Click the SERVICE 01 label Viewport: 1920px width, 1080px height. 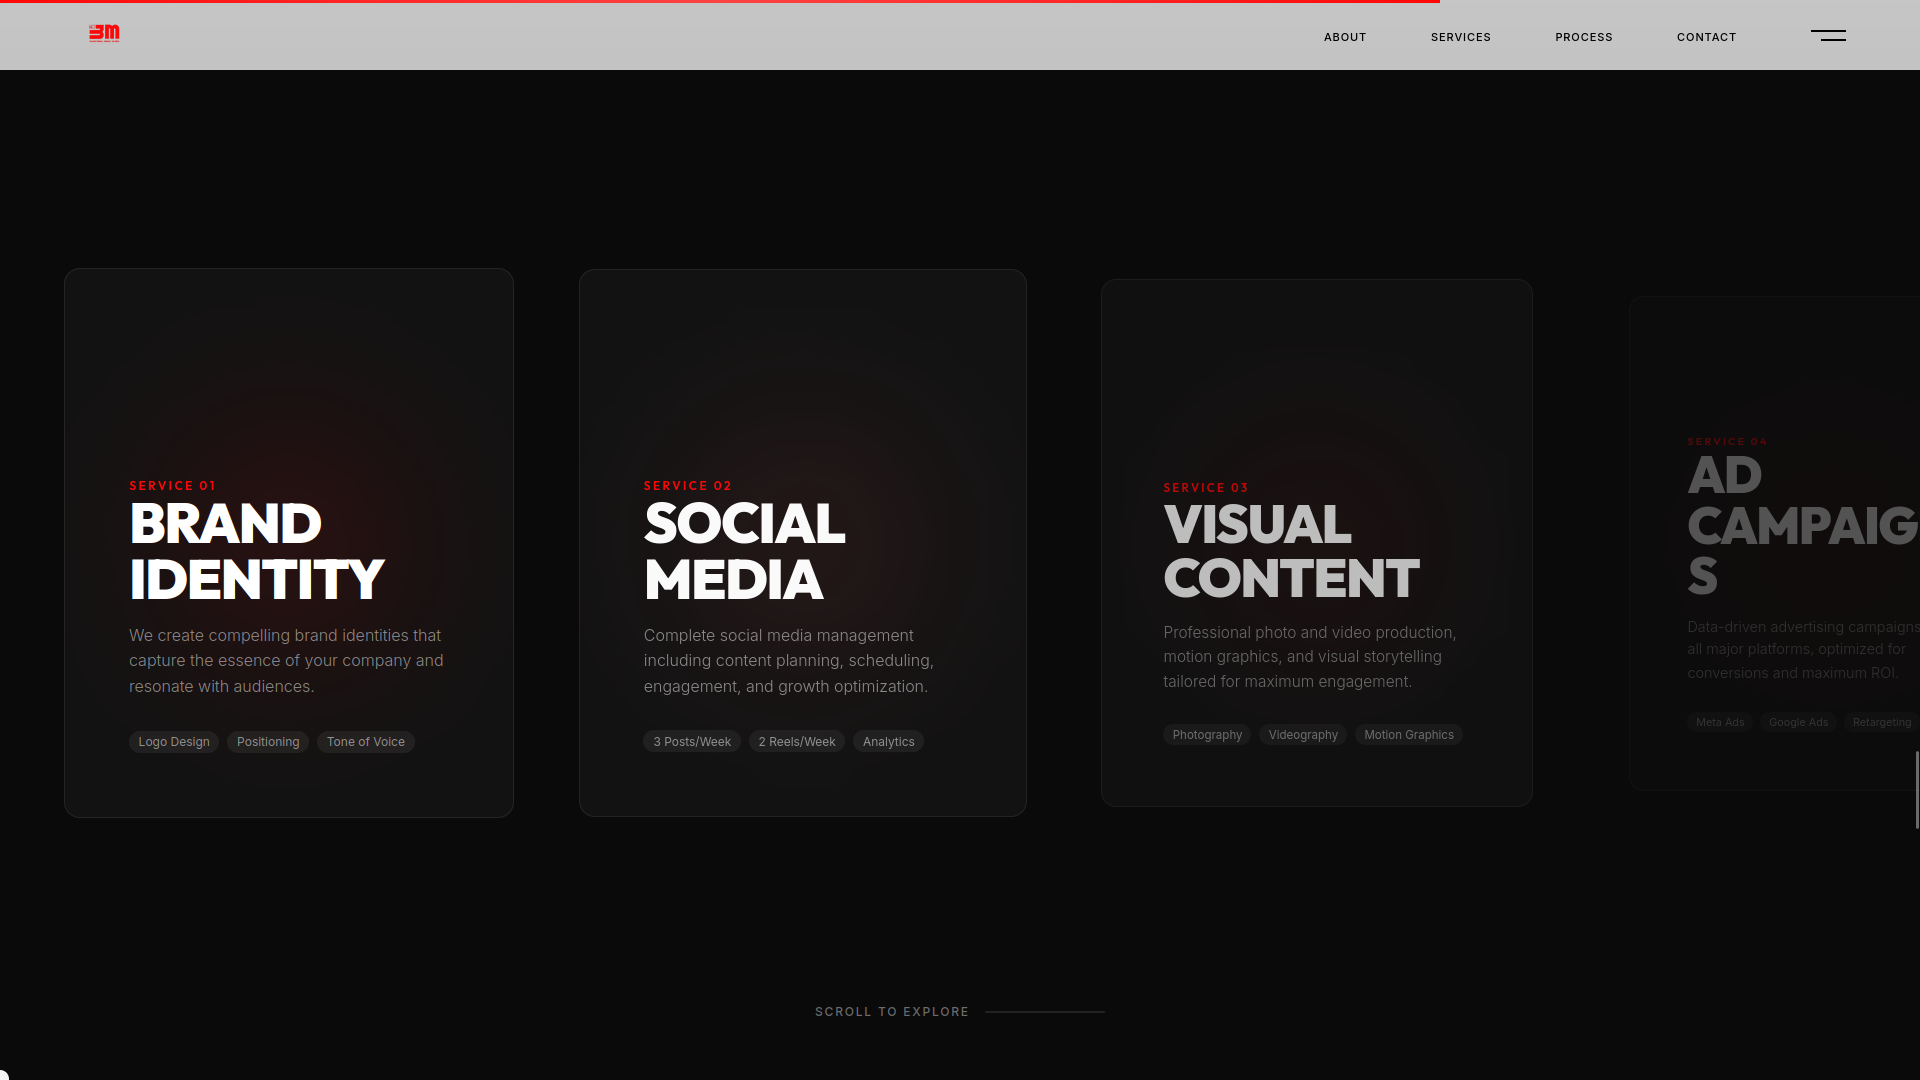click(172, 486)
